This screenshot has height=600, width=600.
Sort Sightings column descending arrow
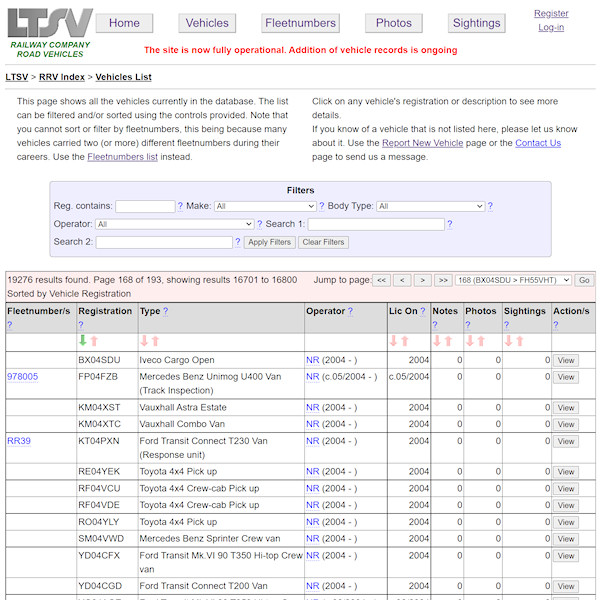[509, 341]
